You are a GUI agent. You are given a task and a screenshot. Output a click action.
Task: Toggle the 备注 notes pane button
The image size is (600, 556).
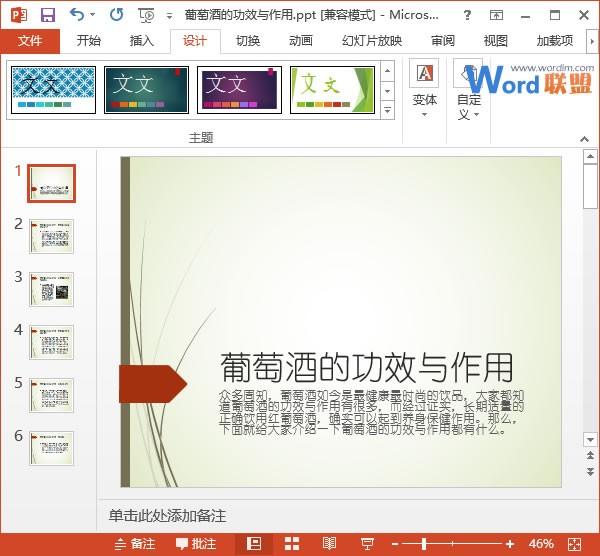[x=134, y=544]
